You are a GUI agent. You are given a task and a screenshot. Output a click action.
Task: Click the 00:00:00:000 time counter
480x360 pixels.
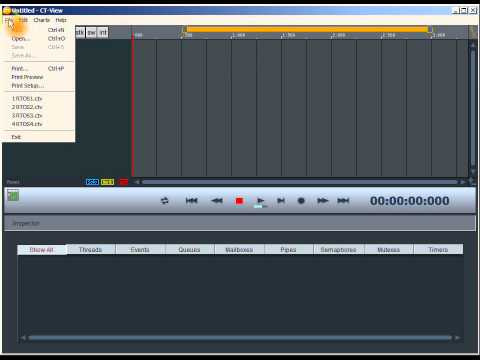[410, 201]
